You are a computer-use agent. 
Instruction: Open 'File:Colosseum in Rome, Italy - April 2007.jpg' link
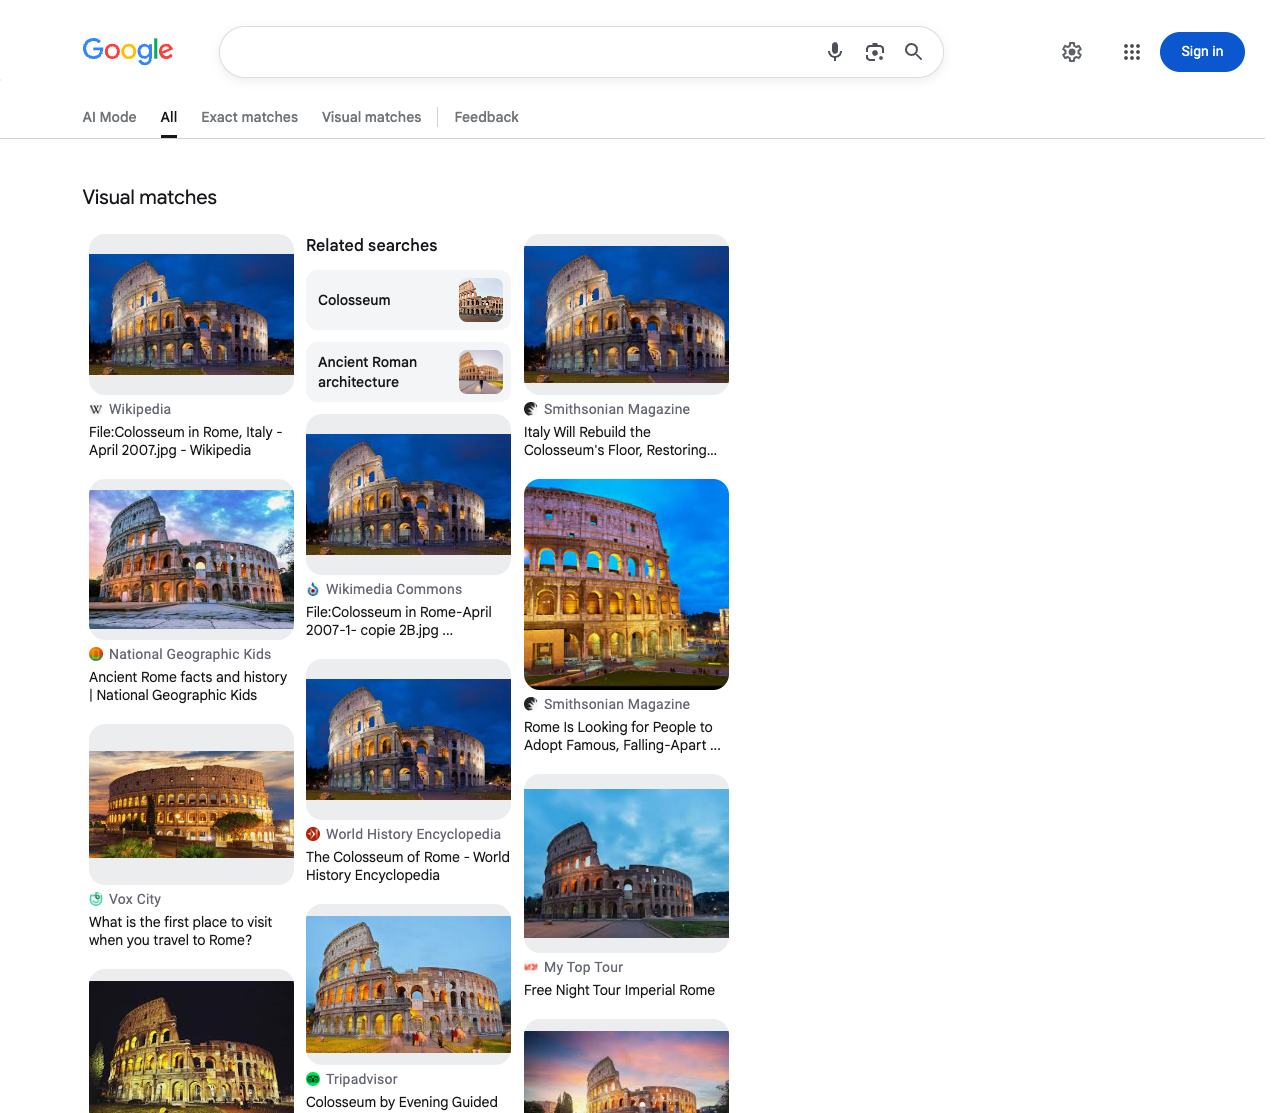coord(186,441)
